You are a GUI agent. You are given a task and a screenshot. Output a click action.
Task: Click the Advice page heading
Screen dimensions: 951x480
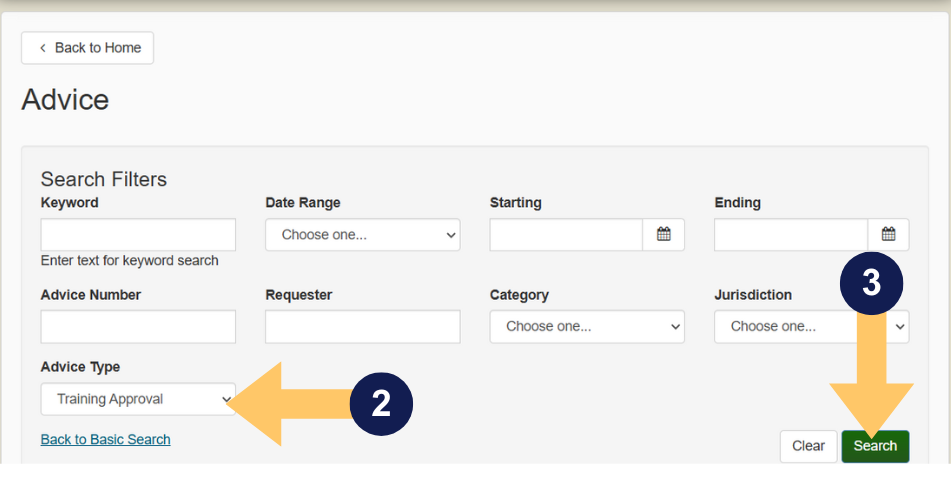65,100
